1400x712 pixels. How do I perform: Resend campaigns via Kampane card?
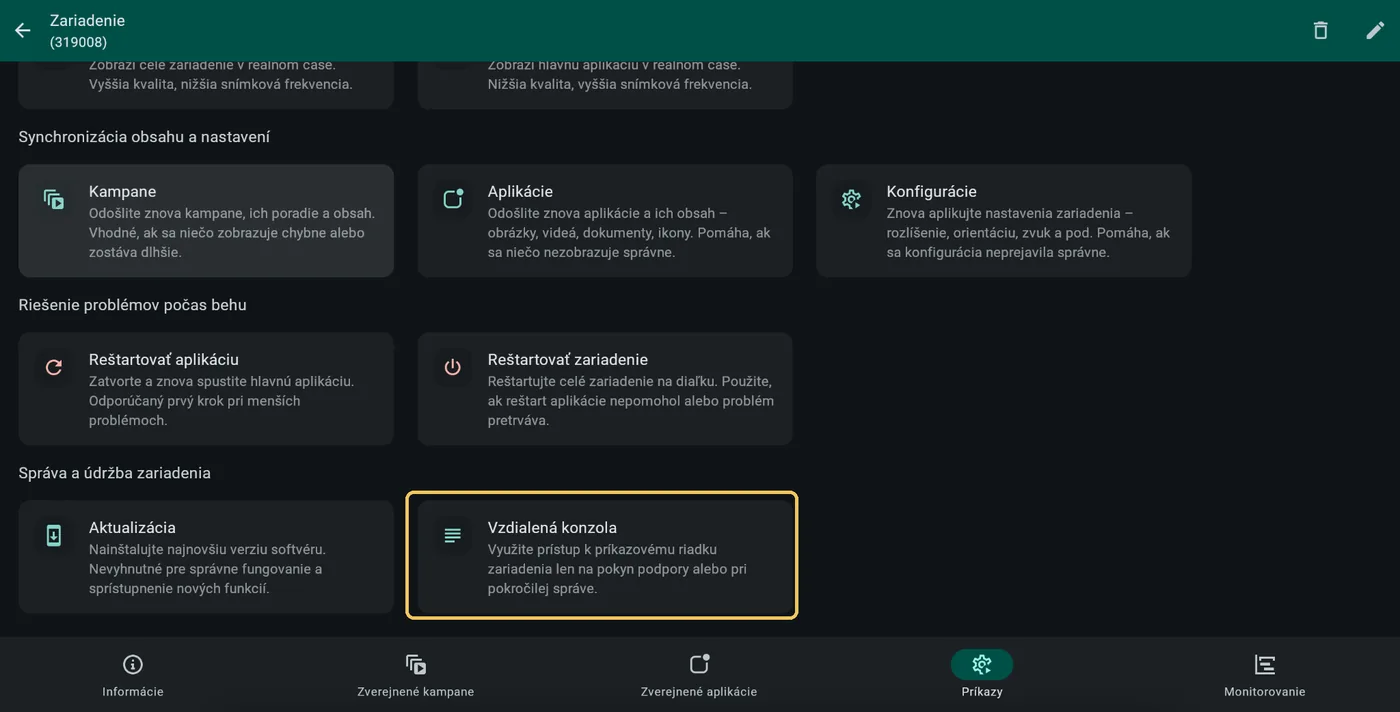point(206,221)
